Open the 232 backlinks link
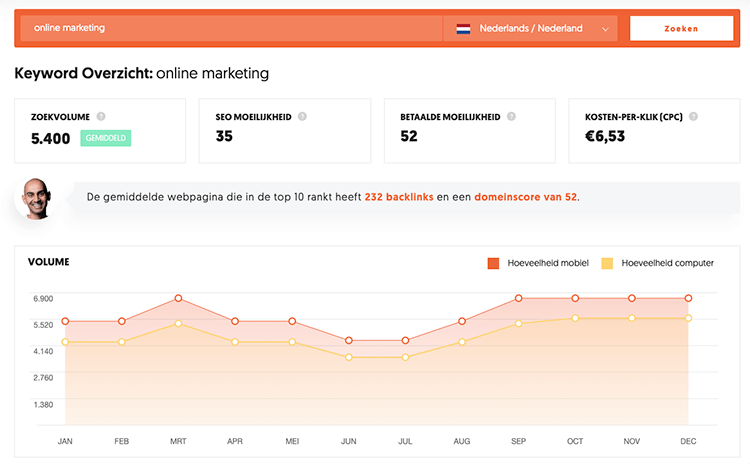The height and width of the screenshot is (464, 750). 399,197
